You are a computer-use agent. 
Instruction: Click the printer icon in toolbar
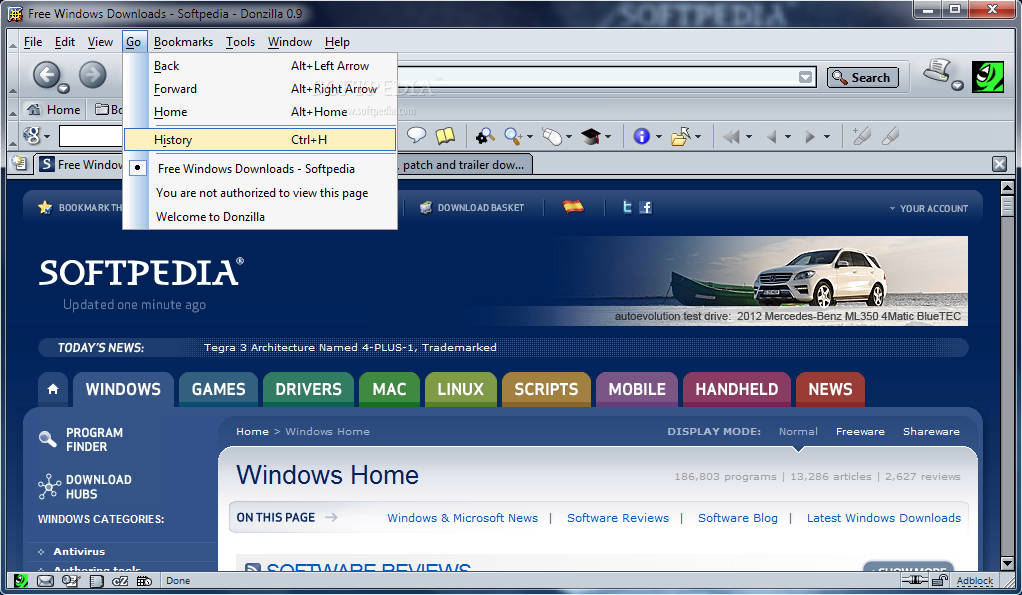[x=937, y=70]
